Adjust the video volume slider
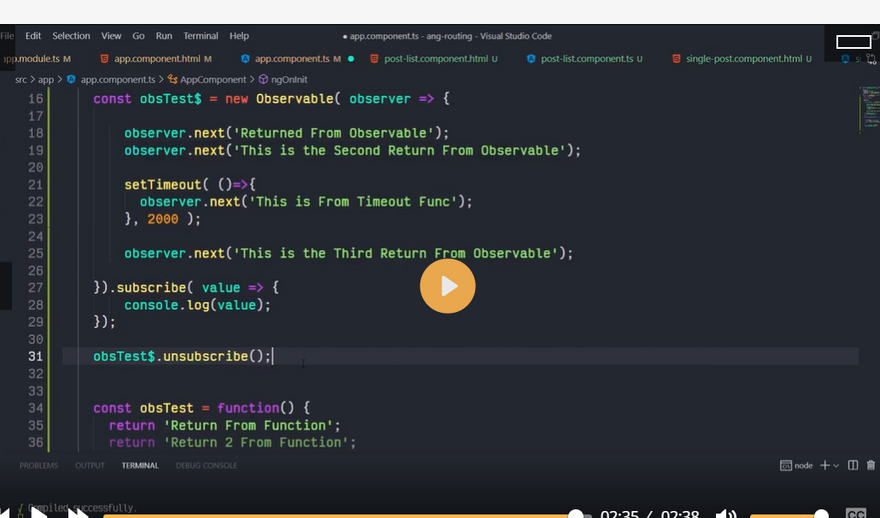Screen dimensions: 880x518 [x=790, y=514]
